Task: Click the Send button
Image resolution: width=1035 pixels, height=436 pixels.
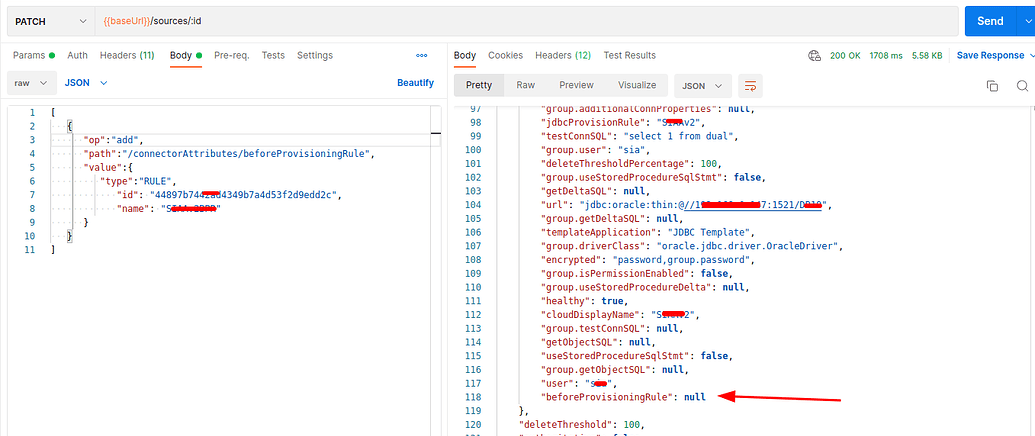Action: (989, 21)
